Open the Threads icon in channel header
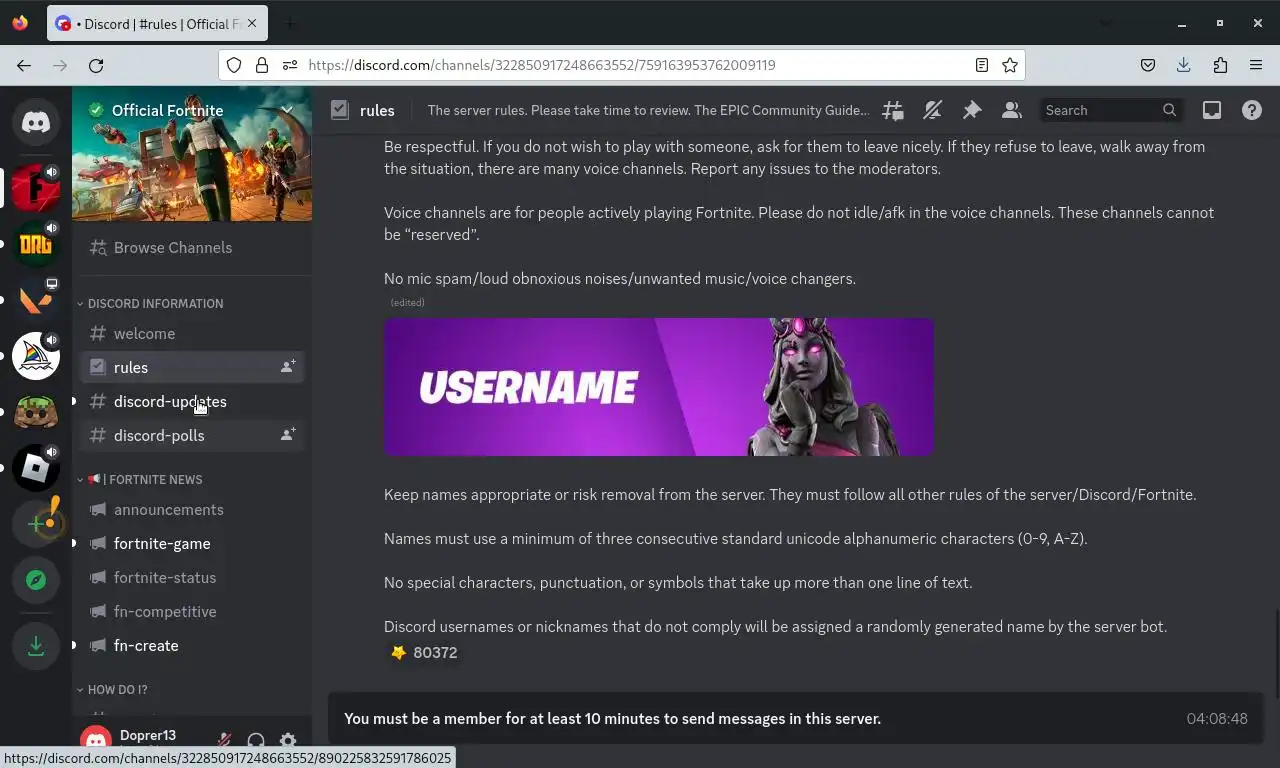 tap(892, 110)
